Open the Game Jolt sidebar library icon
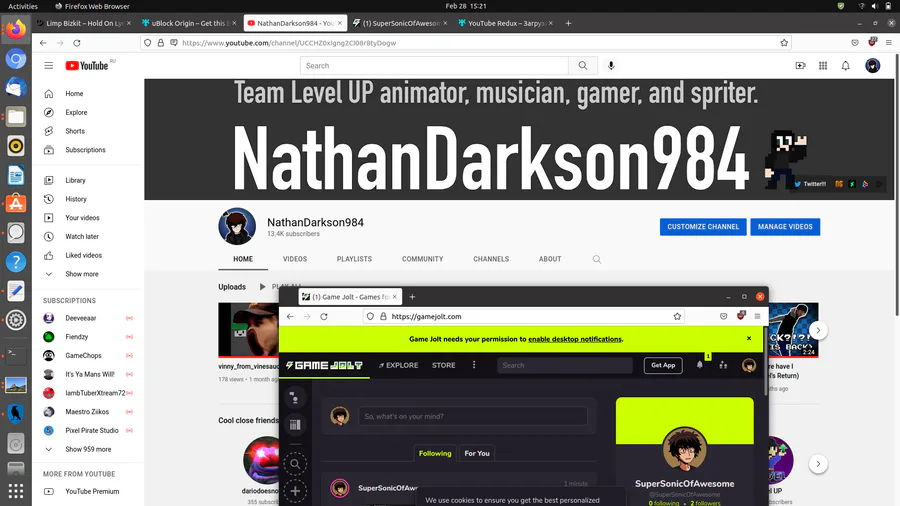The image size is (900, 506). tap(295, 425)
